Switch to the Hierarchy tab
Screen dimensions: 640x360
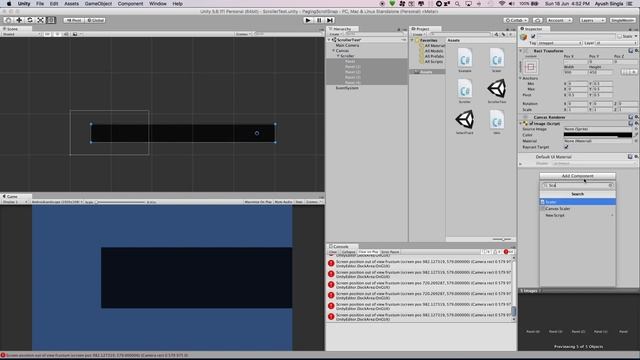point(342,29)
